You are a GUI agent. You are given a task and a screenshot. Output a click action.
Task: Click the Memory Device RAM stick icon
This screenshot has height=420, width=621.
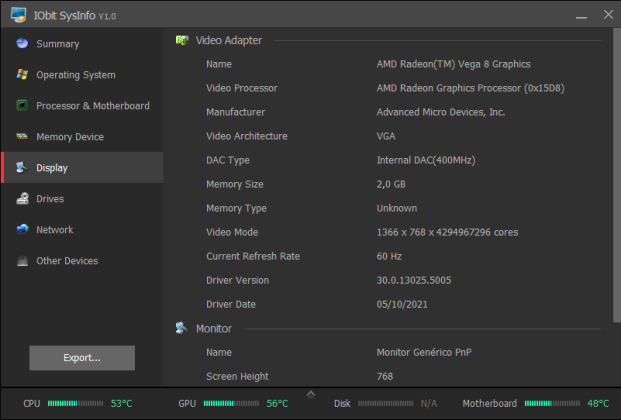[x=22, y=136]
